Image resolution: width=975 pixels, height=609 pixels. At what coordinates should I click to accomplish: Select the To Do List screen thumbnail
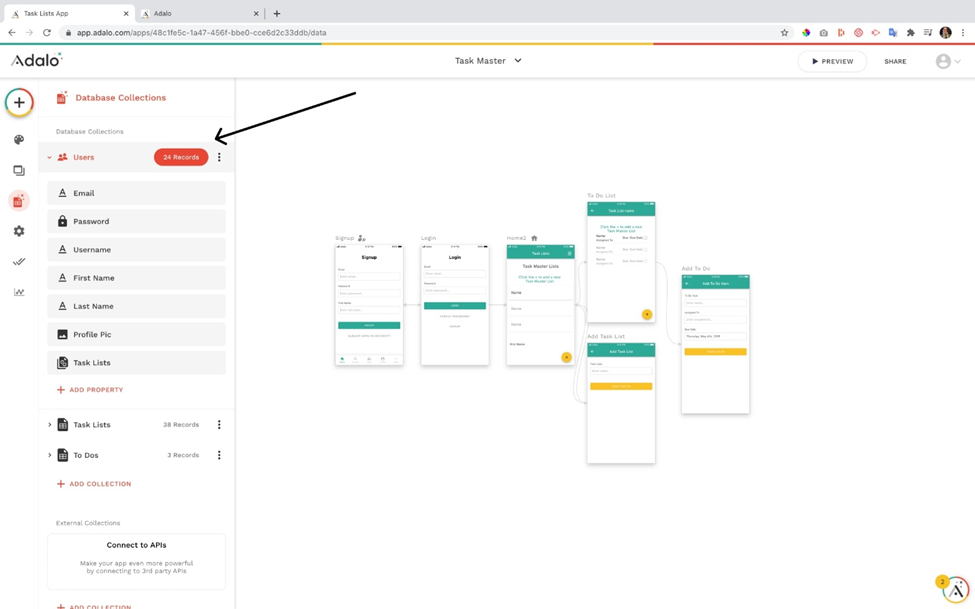coord(621,262)
